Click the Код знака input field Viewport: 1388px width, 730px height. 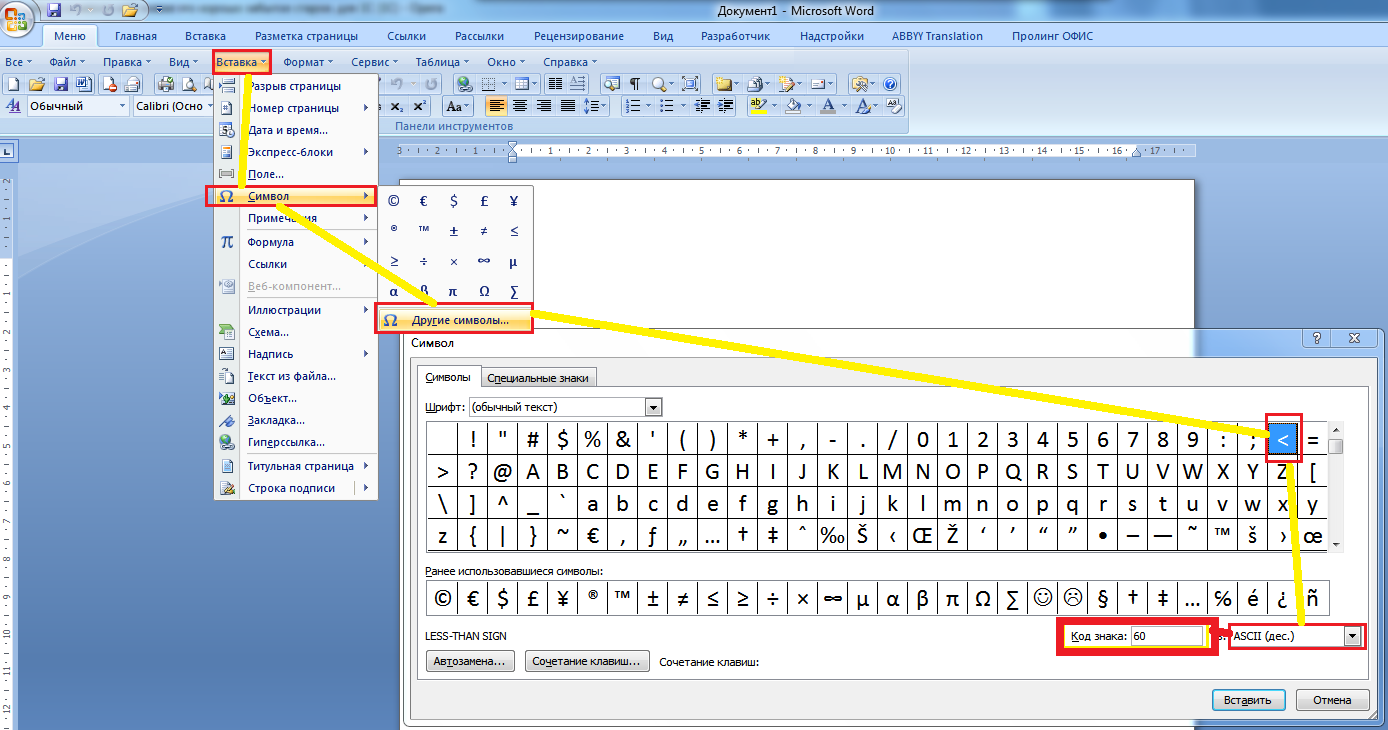1168,636
